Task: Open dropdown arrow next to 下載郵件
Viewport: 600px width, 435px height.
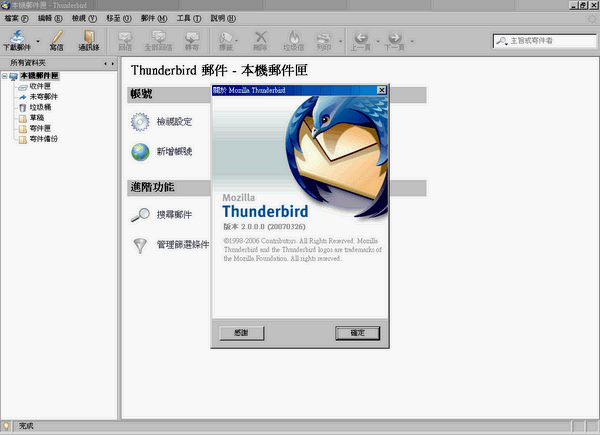Action: [38, 42]
